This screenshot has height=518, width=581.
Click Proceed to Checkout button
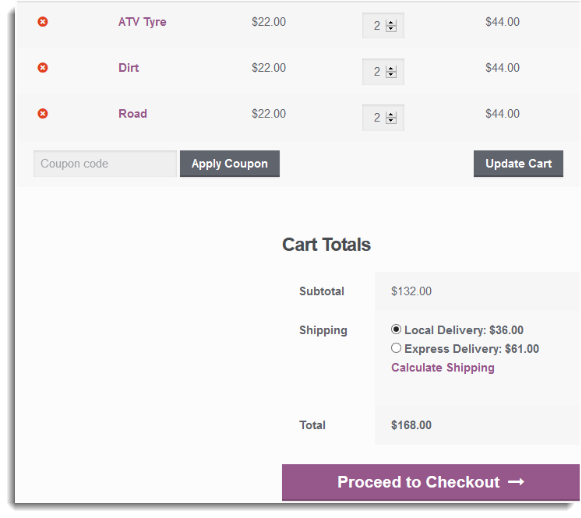click(x=431, y=482)
